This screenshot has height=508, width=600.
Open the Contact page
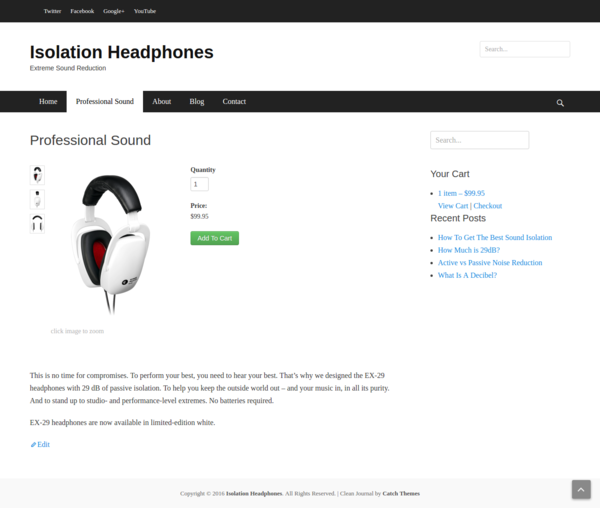coord(234,101)
